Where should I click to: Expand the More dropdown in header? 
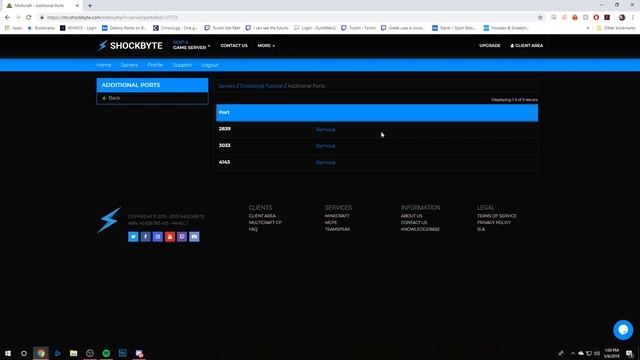click(x=266, y=46)
